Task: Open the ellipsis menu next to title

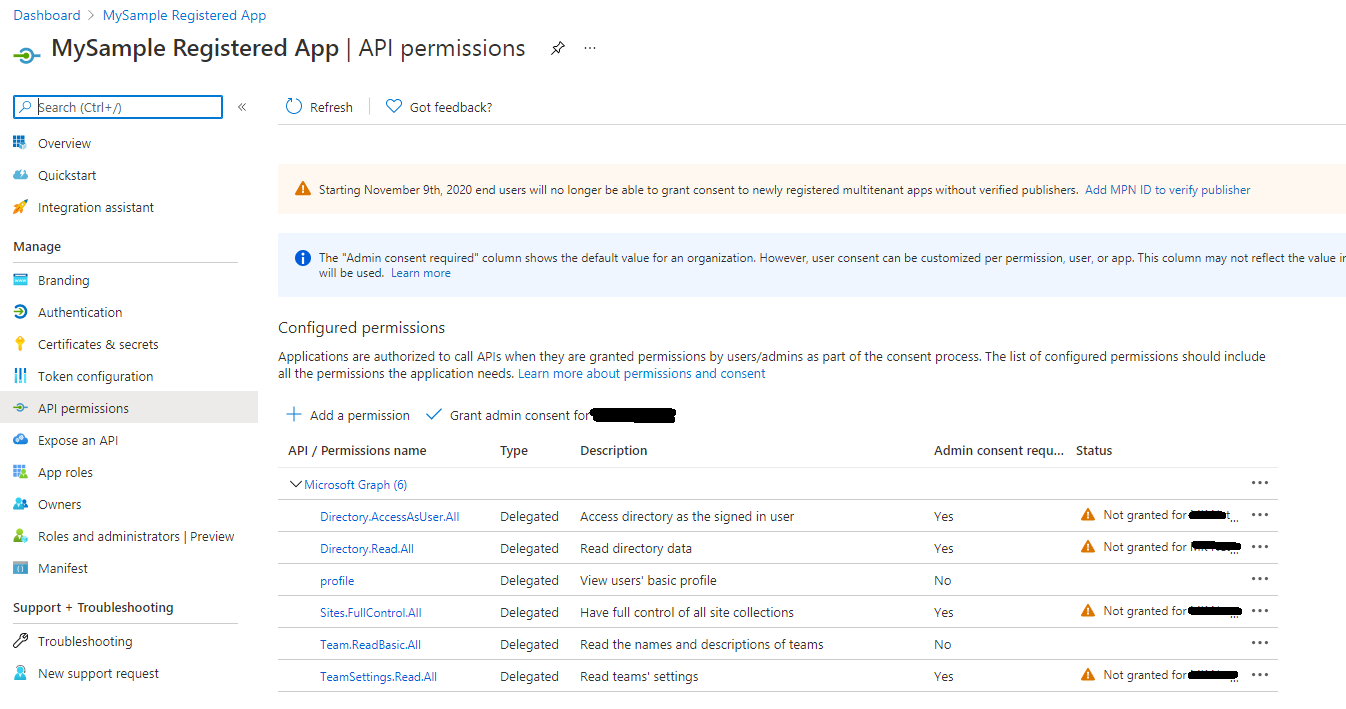Action: [x=590, y=48]
